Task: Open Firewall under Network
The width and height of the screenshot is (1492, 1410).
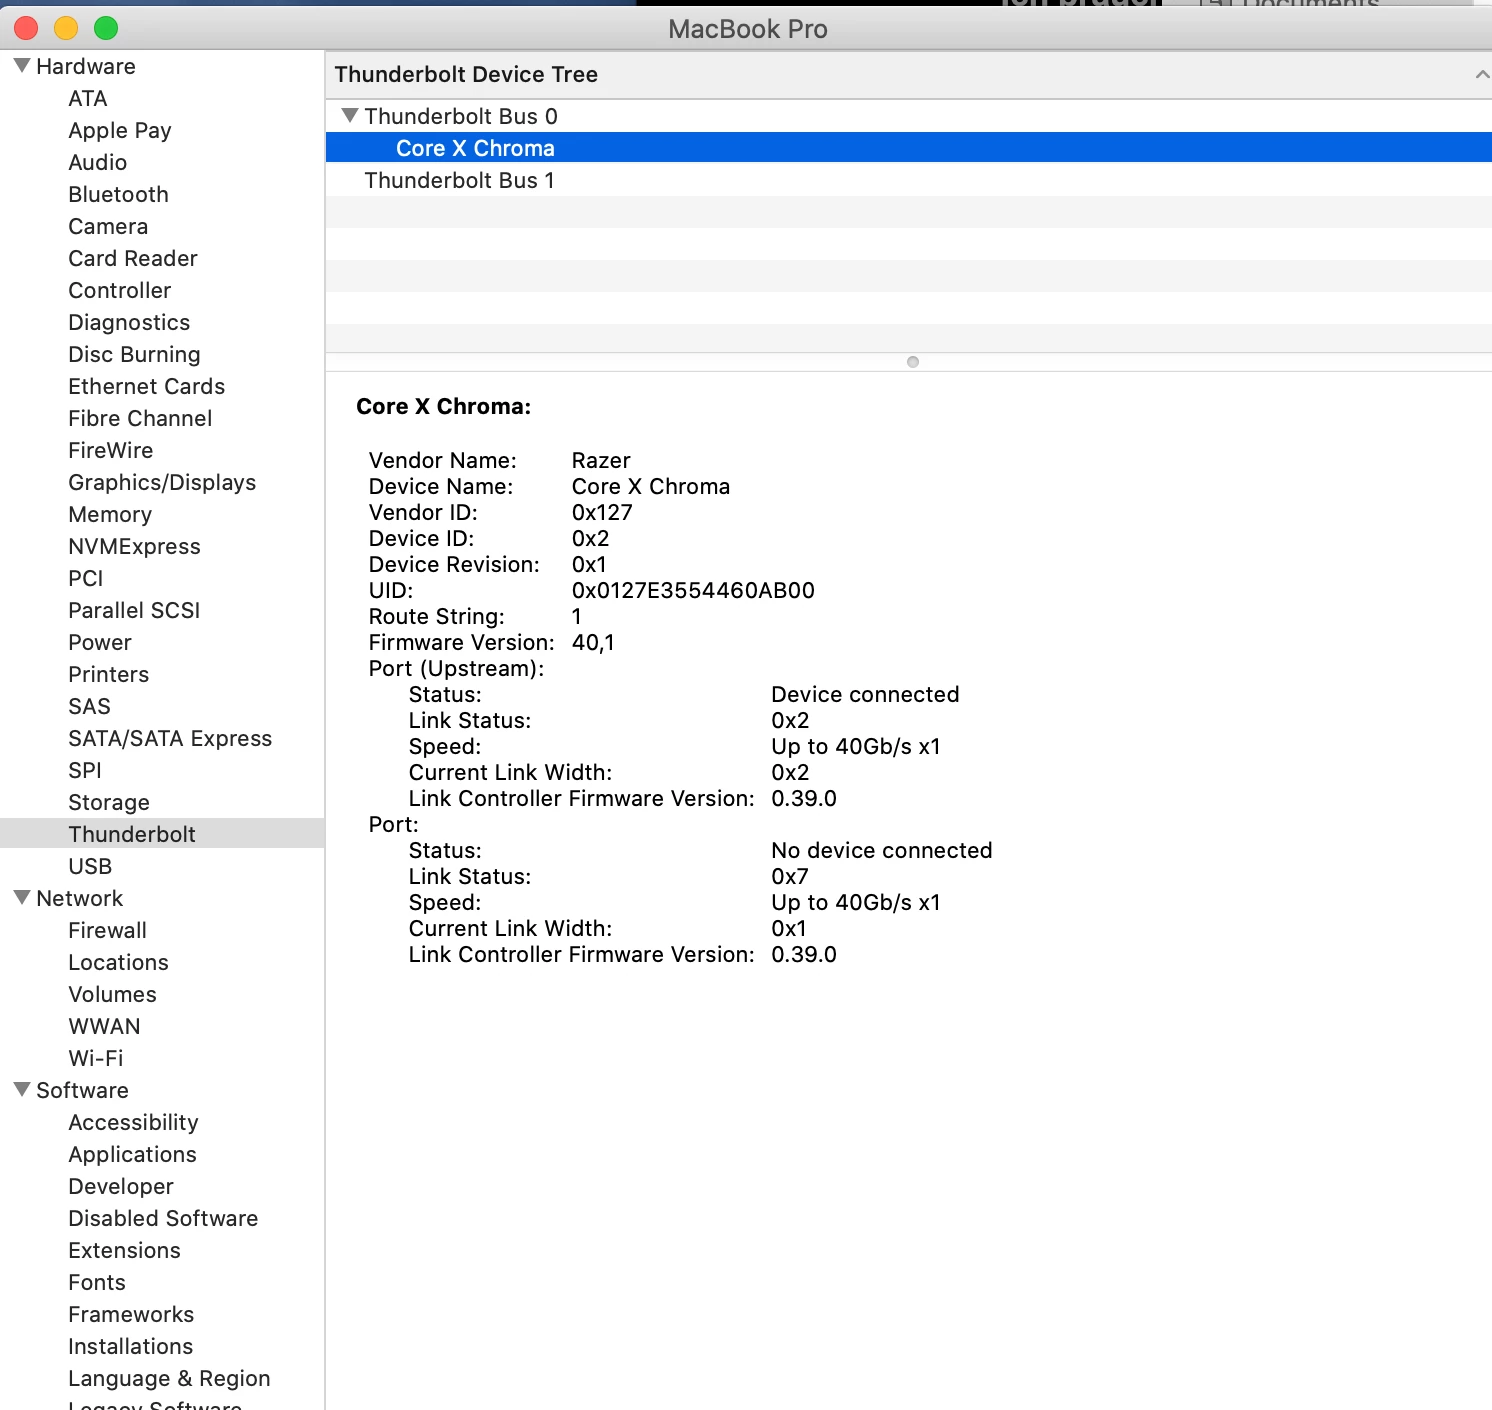Action: click(108, 930)
